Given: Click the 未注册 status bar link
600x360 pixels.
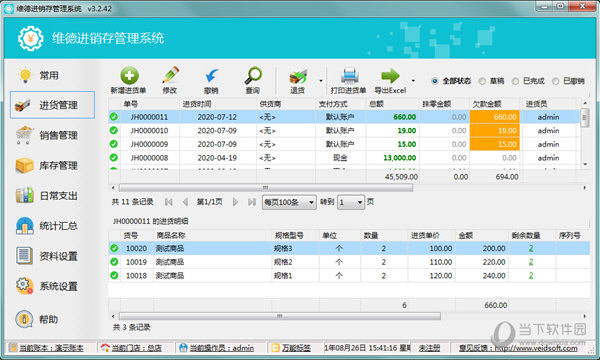Looking at the screenshot, I should 429,348.
